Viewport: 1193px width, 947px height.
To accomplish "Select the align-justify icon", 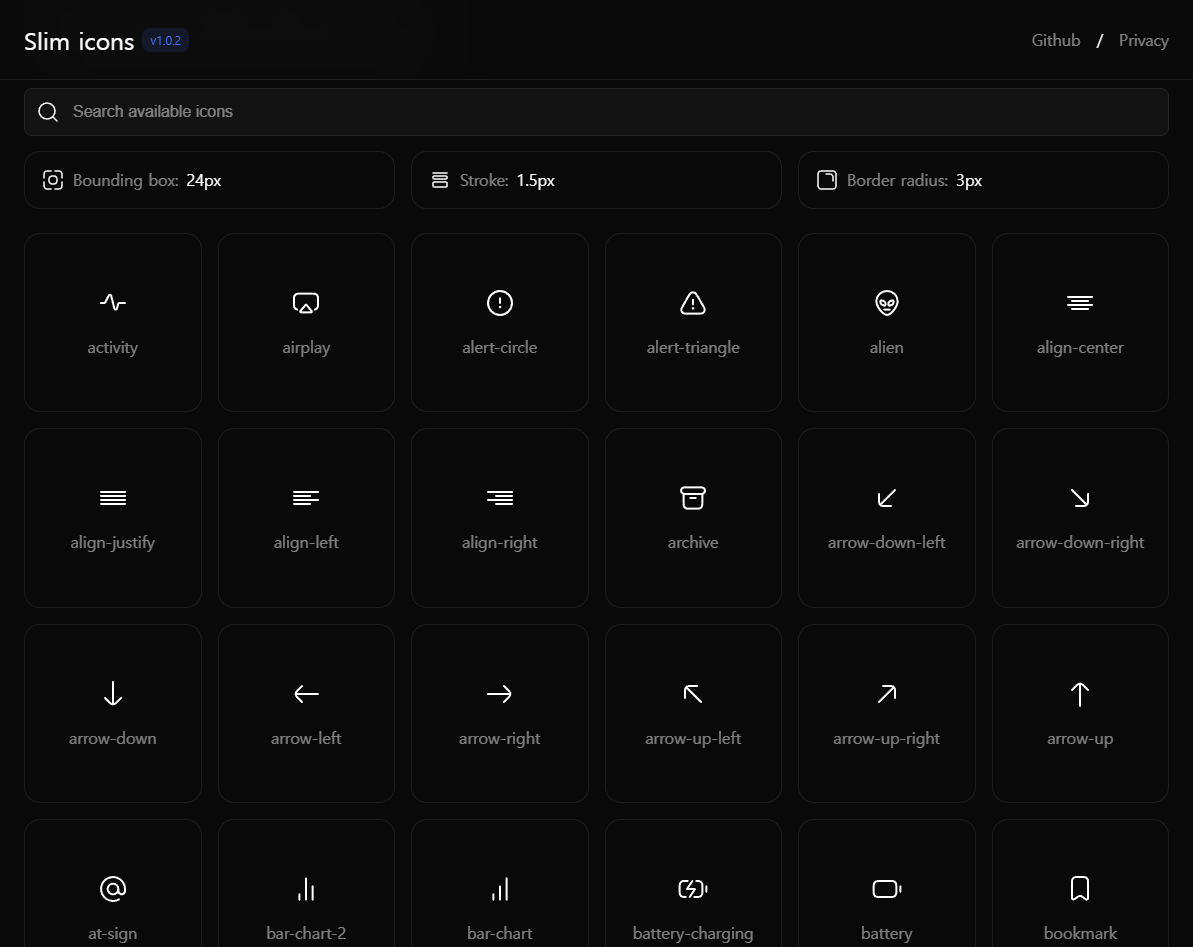I will tap(113, 497).
